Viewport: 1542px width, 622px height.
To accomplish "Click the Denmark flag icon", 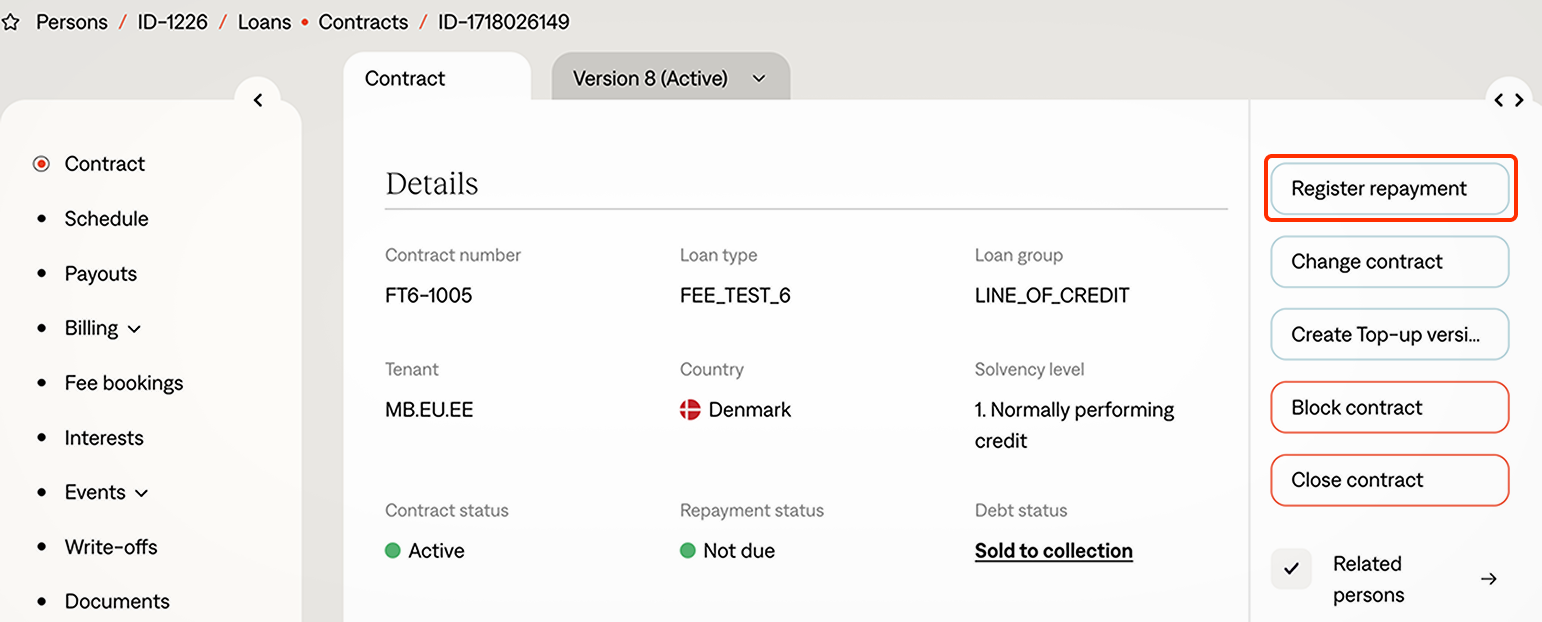I will pyautogui.click(x=690, y=410).
